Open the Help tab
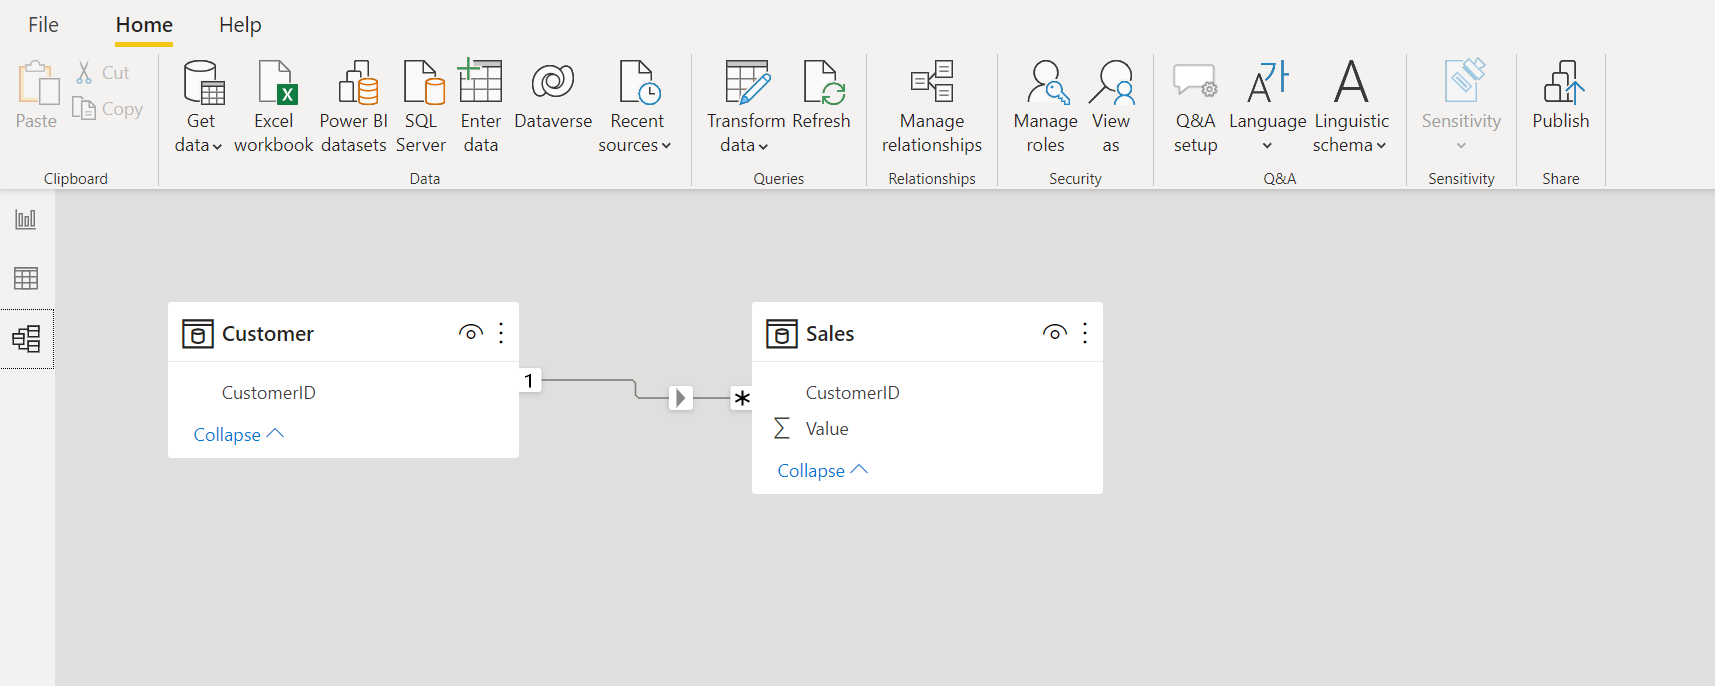The width and height of the screenshot is (1715, 686). pyautogui.click(x=240, y=25)
